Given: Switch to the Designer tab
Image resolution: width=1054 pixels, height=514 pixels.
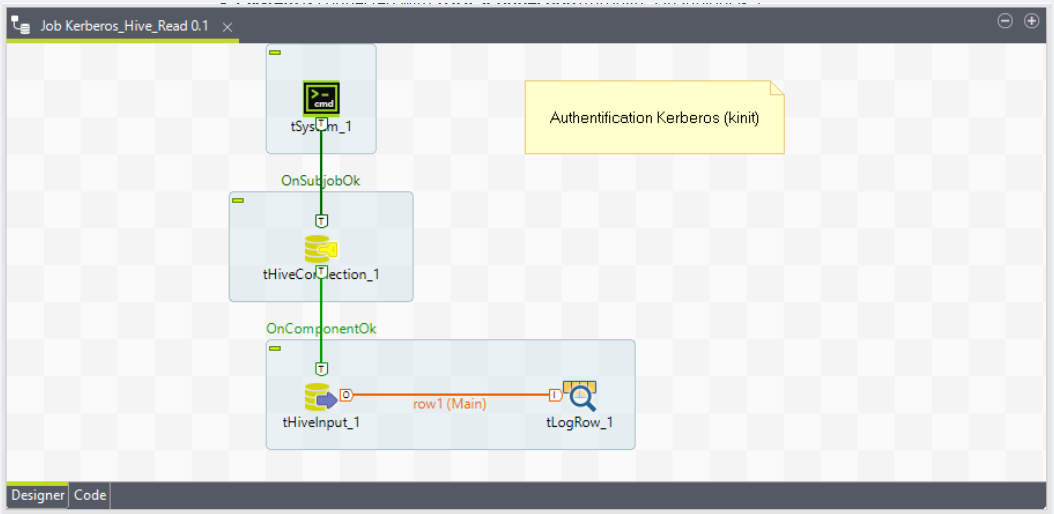Looking at the screenshot, I should [38, 495].
